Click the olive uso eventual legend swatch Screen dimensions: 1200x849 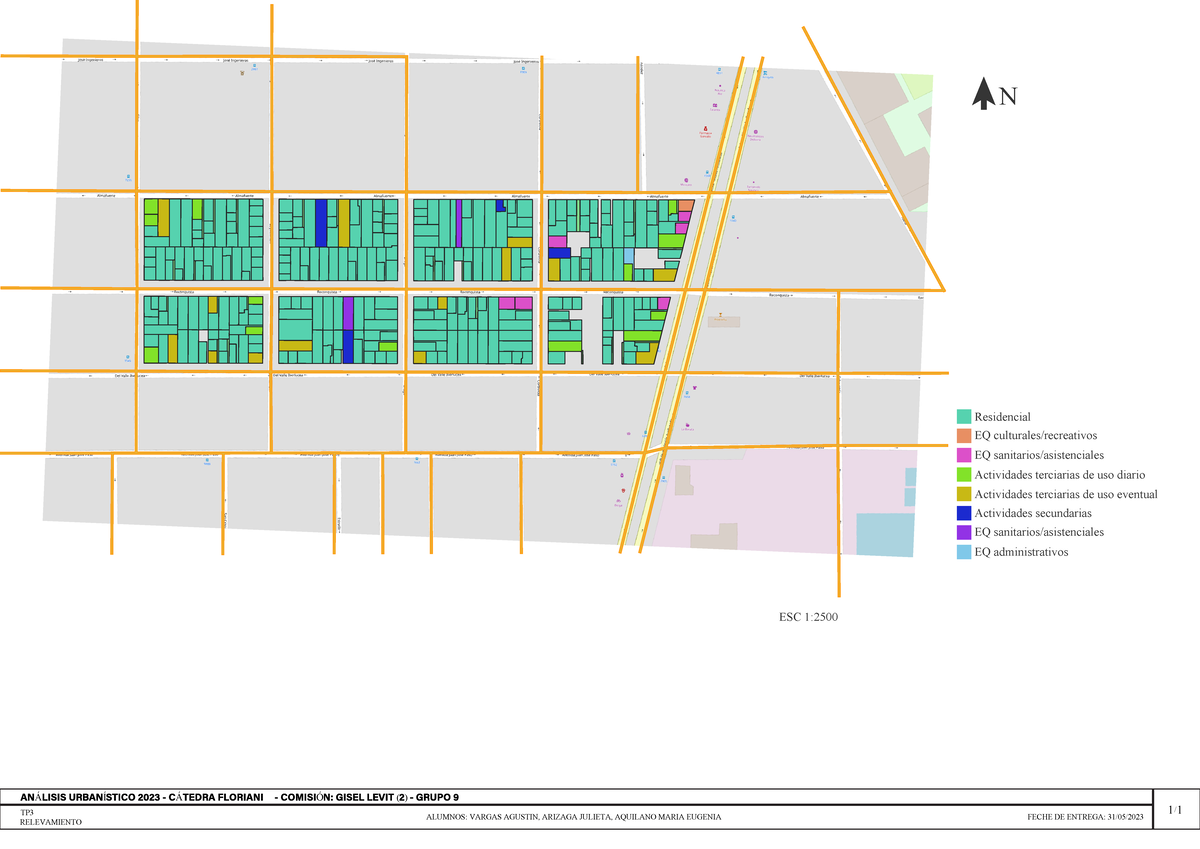[x=964, y=494]
